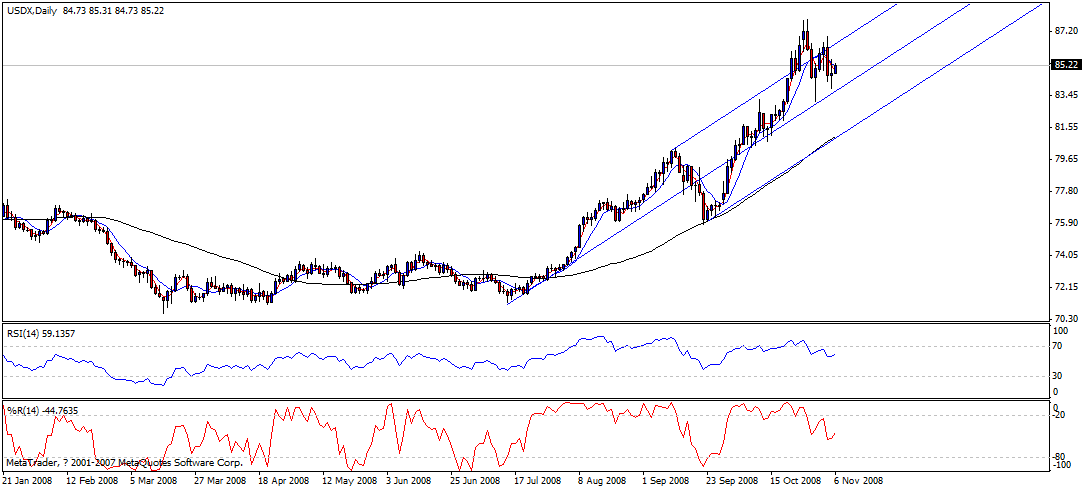Image resolution: width=1087 pixels, height=488 pixels.
Task: Click the 17 Jul 2008 date label
Action: click(x=536, y=480)
